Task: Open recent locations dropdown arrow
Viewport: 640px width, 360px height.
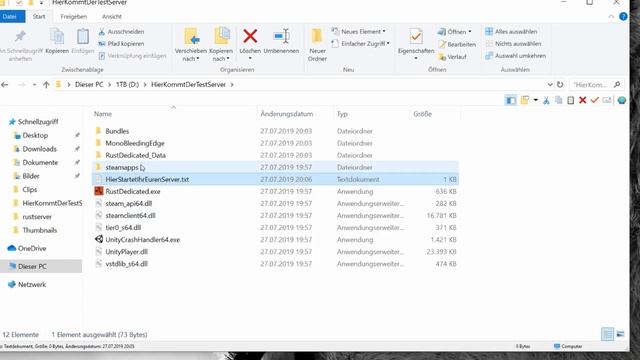Action: click(x=34, y=84)
